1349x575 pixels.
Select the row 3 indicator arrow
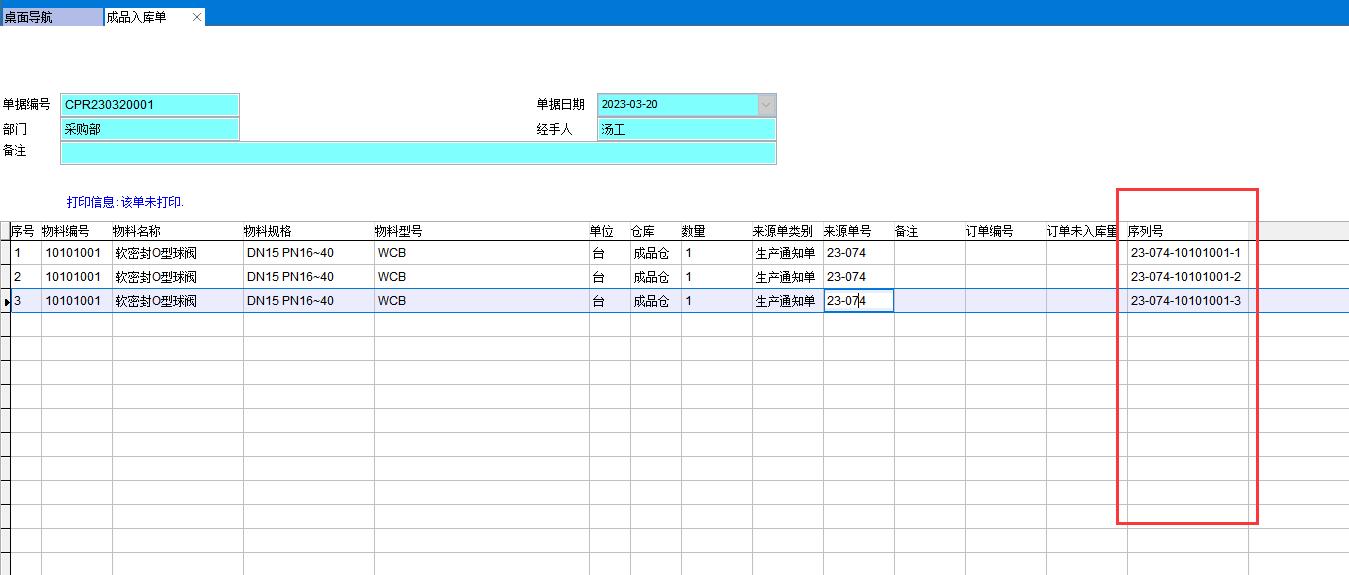tap(6, 301)
